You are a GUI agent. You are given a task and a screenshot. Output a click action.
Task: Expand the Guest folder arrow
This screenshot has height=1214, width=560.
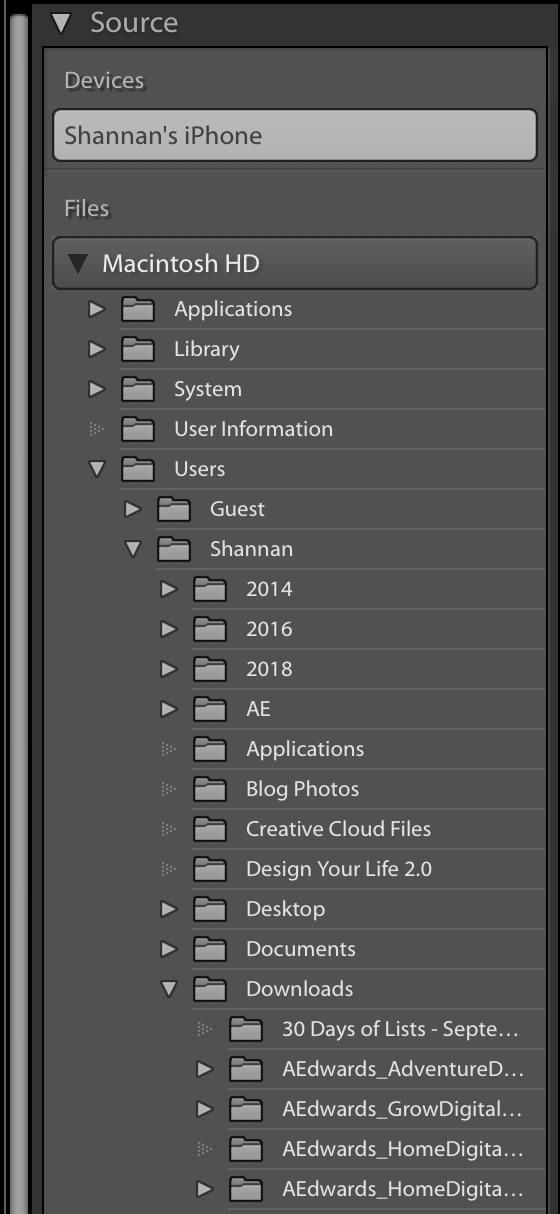point(132,509)
